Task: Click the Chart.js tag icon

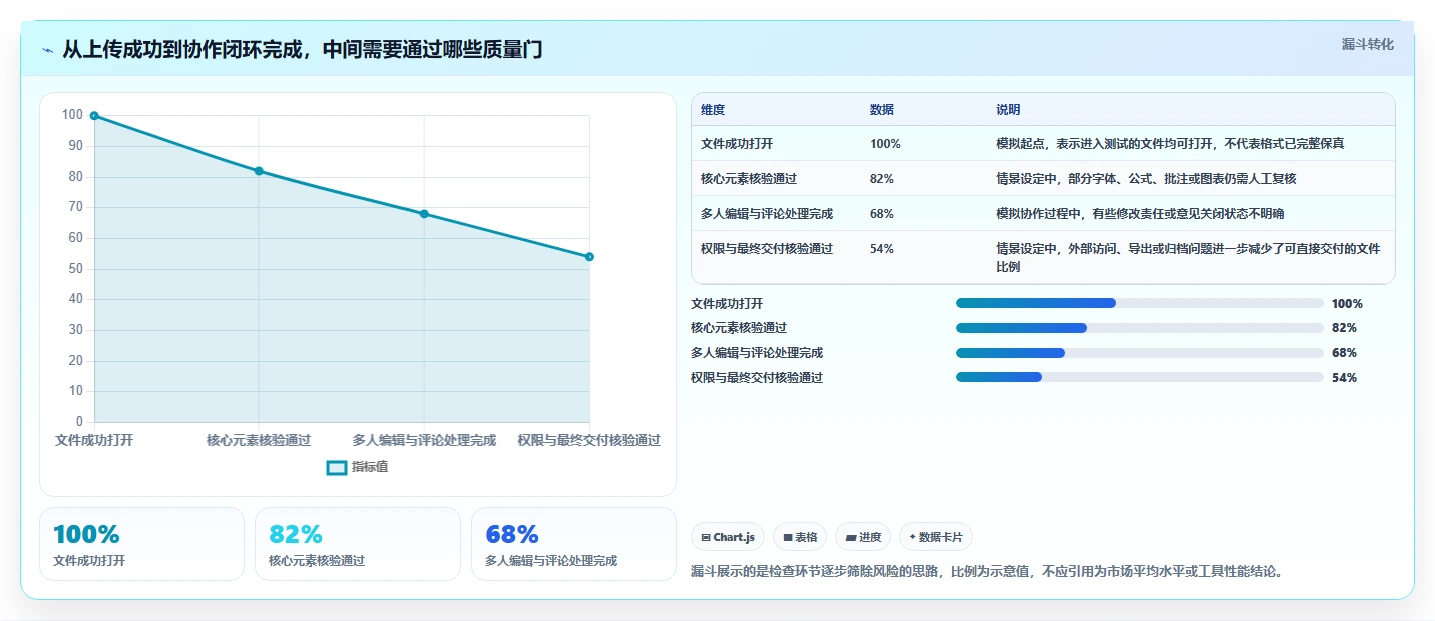Action: click(x=706, y=538)
